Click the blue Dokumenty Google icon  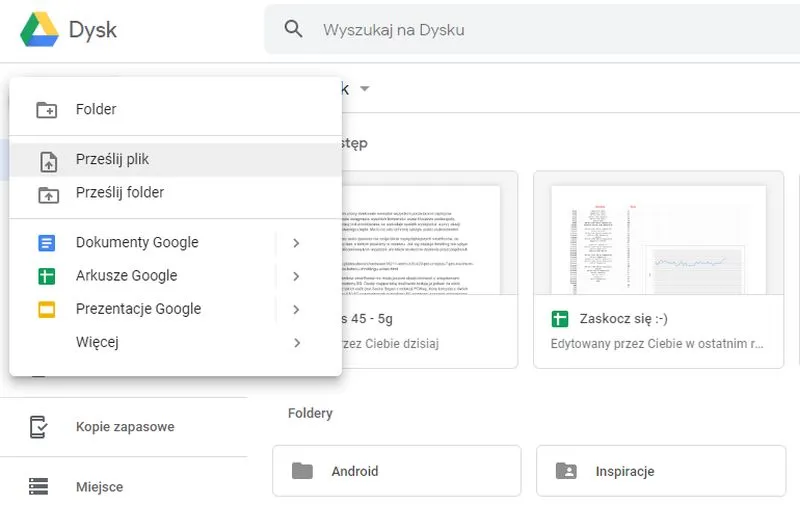(x=46, y=243)
